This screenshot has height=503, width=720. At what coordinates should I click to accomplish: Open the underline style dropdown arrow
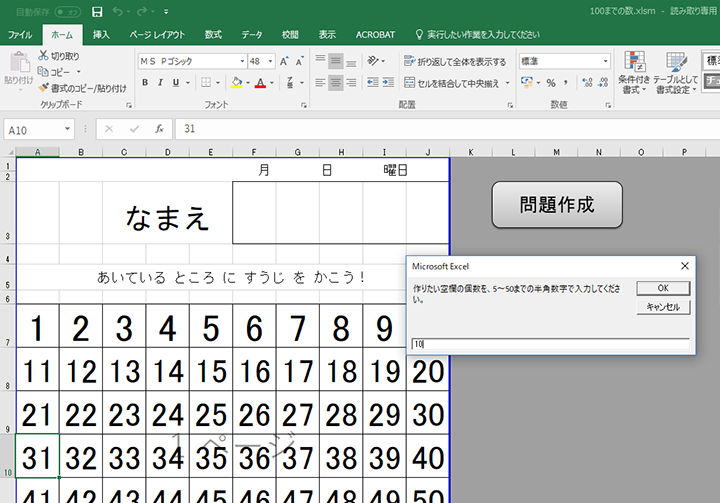click(x=188, y=83)
